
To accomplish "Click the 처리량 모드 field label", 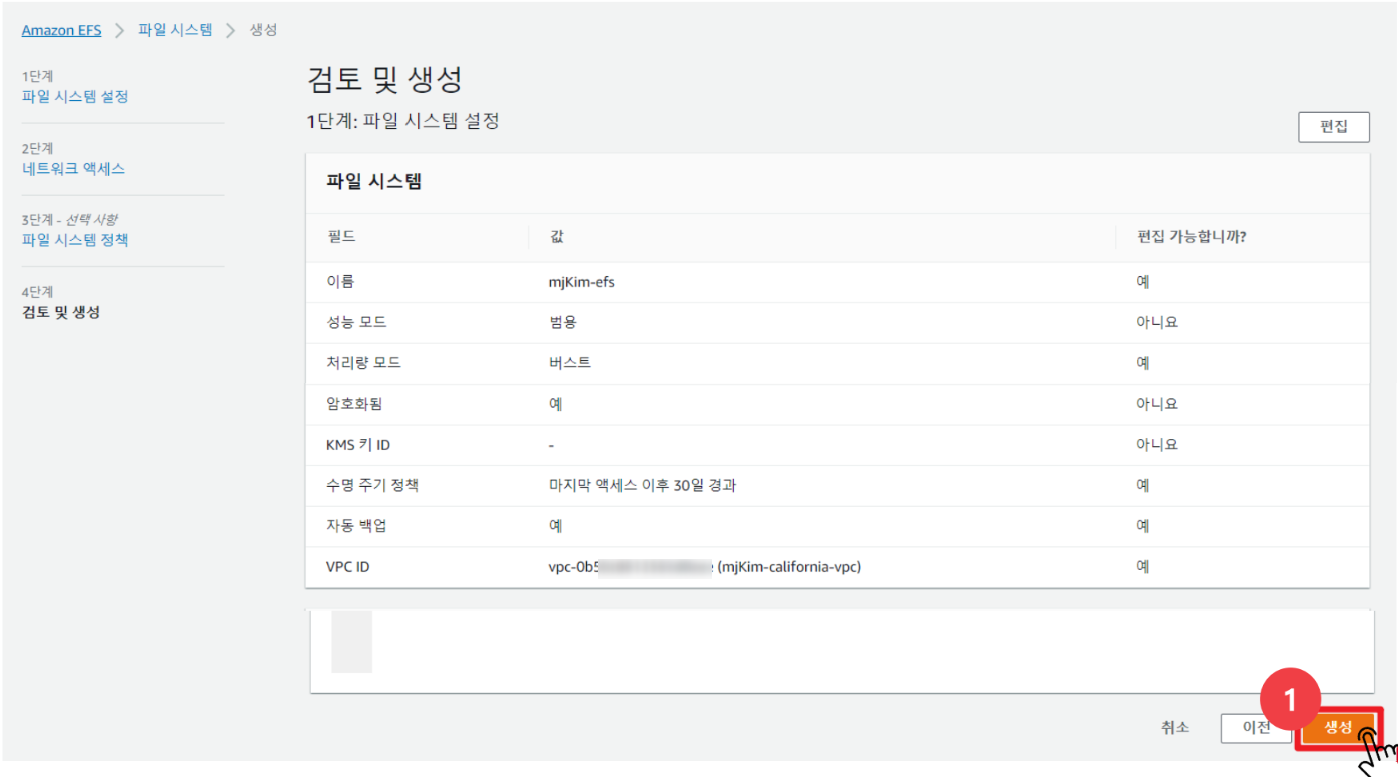I will coord(363,363).
